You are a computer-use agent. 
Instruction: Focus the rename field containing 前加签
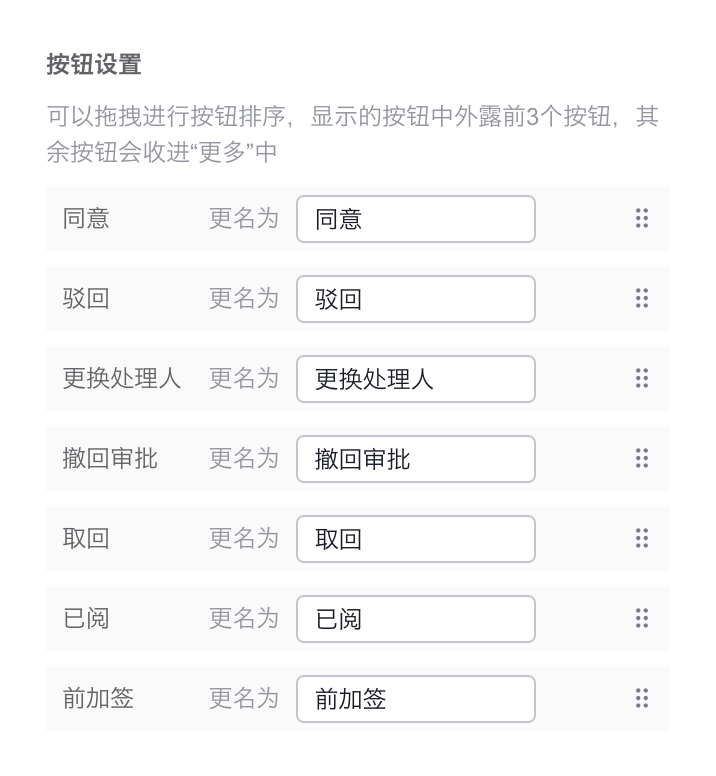416,699
